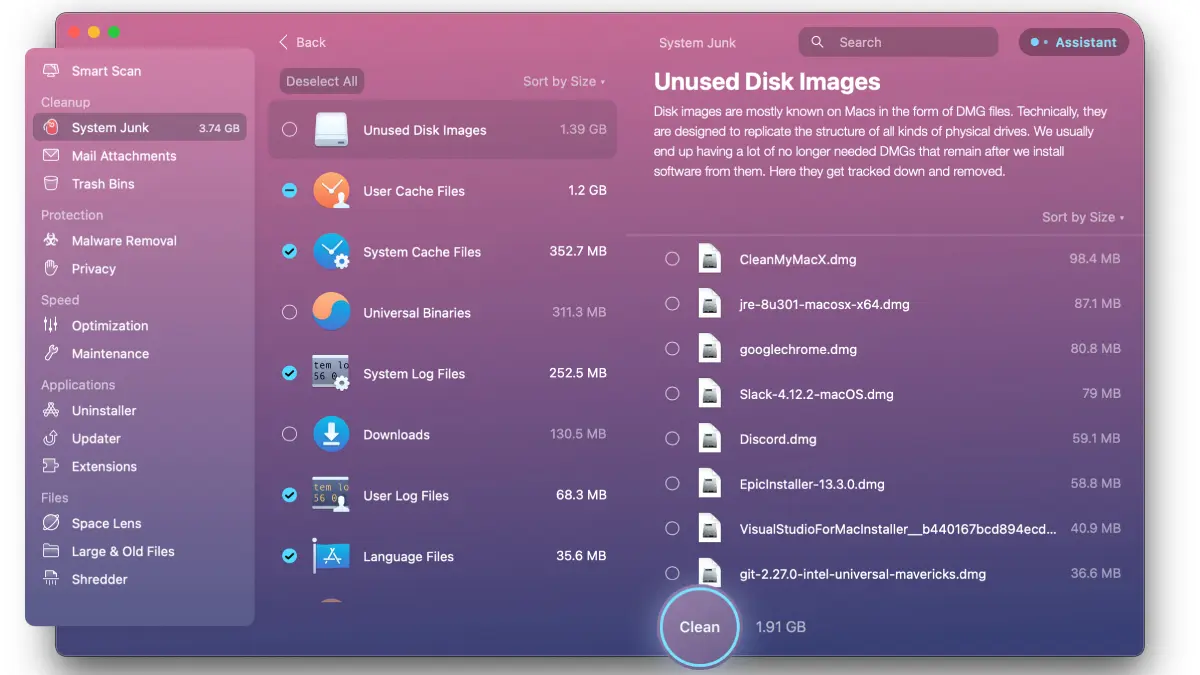Open Large & Old Files folder icon
The image size is (1200, 675).
click(x=51, y=552)
